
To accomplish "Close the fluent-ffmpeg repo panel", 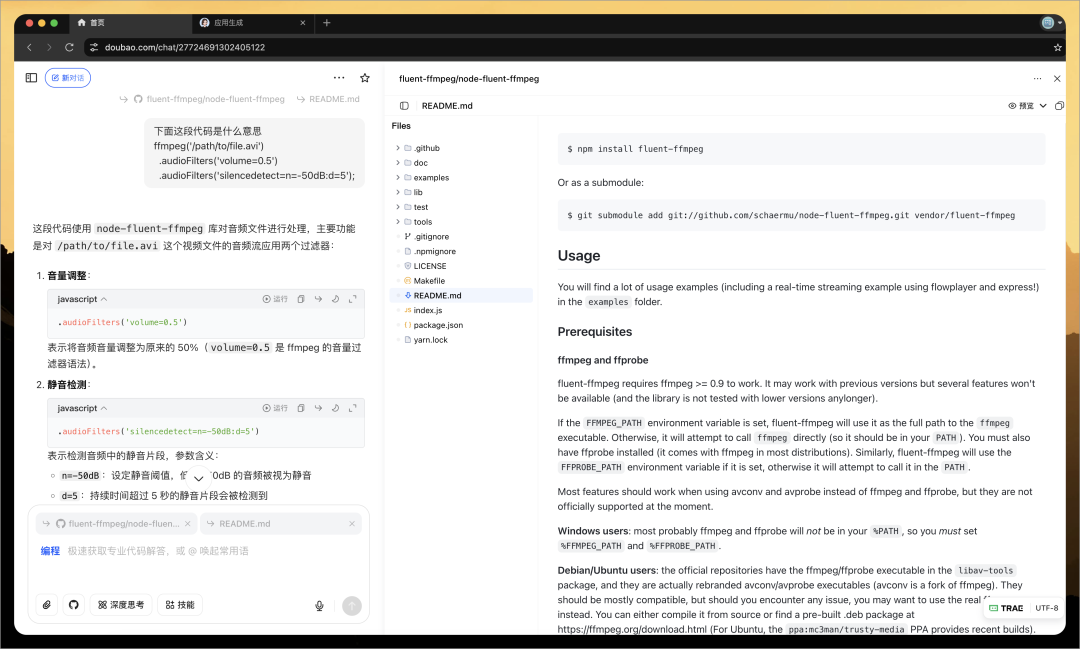I will pos(1057,79).
